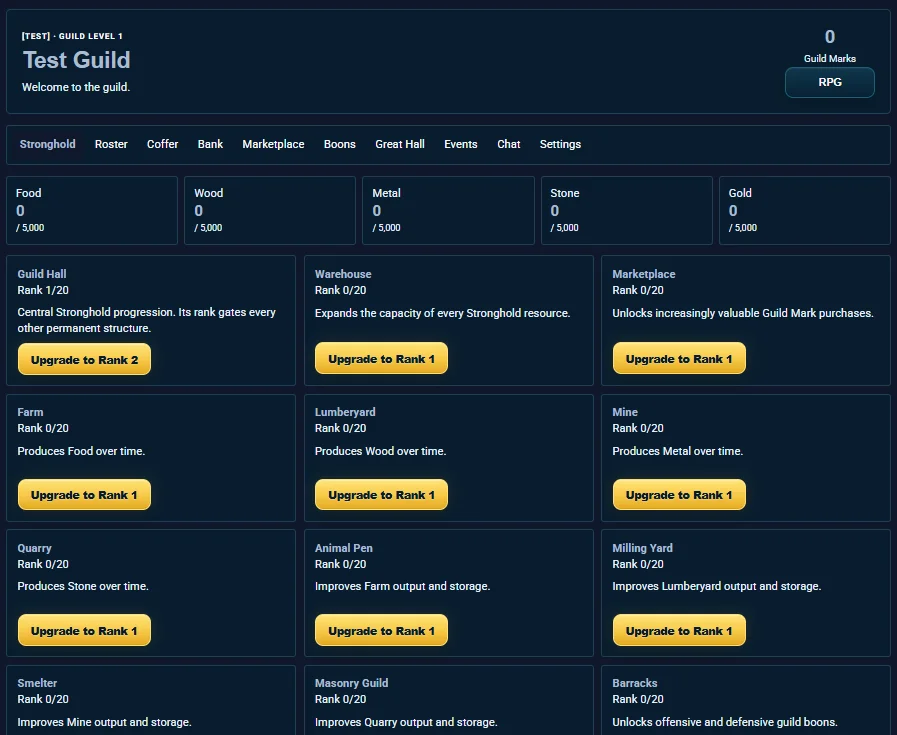Click the "Rank 1/20" text on Guild Hall
Image resolution: width=897 pixels, height=735 pixels.
[43, 290]
